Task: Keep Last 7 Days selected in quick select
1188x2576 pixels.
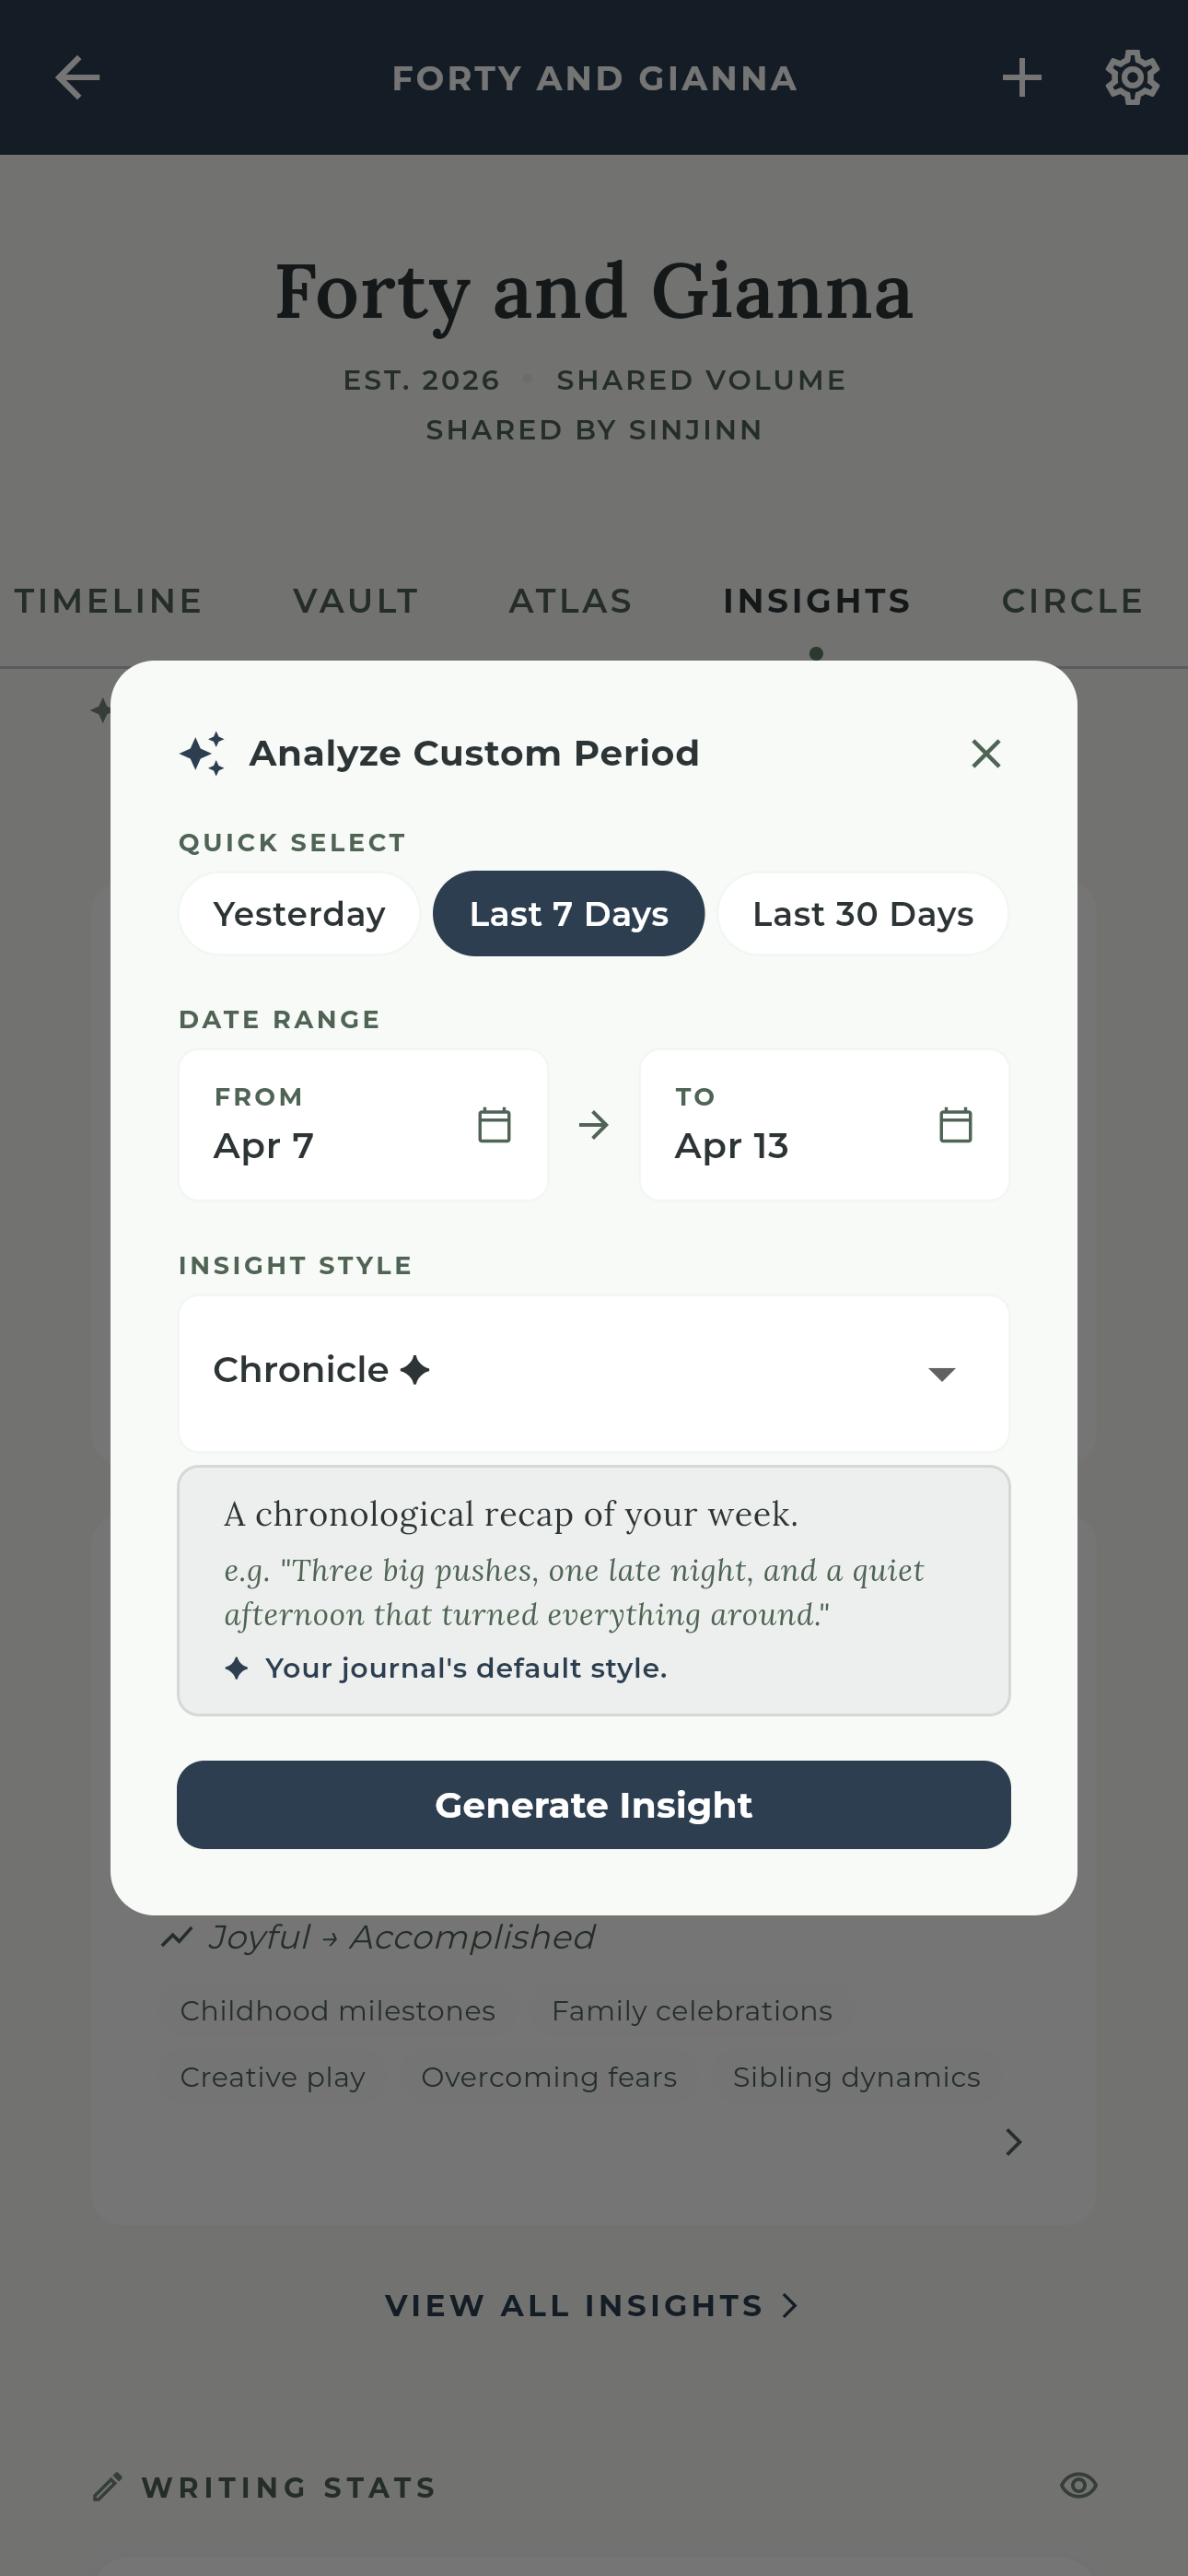Action: click(x=568, y=913)
